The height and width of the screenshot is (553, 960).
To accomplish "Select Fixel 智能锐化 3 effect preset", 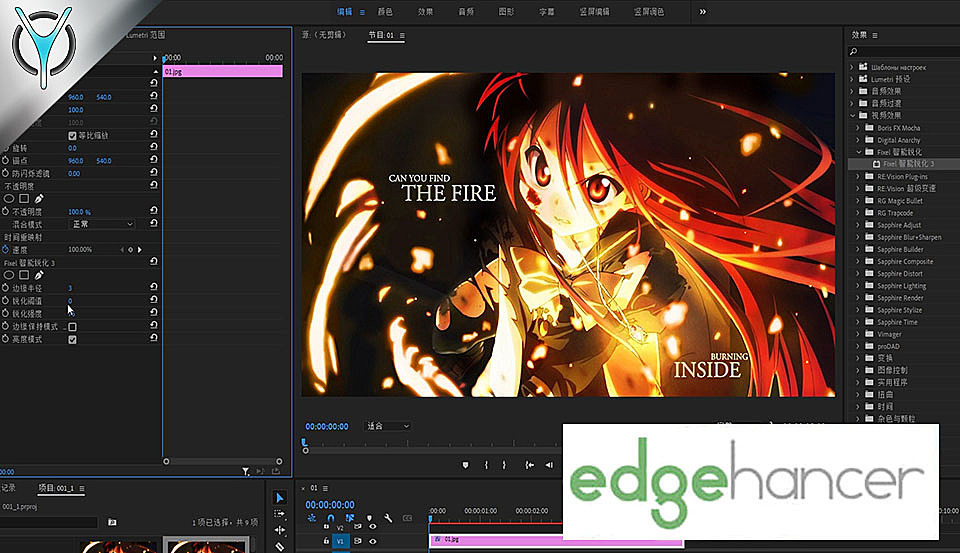I will [x=904, y=164].
